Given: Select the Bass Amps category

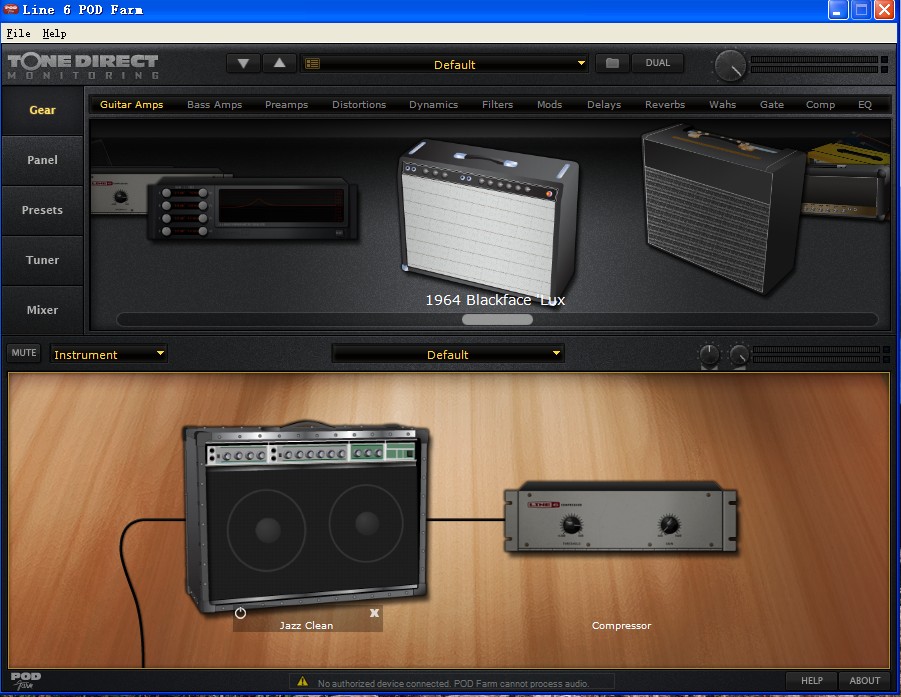Looking at the screenshot, I should coord(214,105).
